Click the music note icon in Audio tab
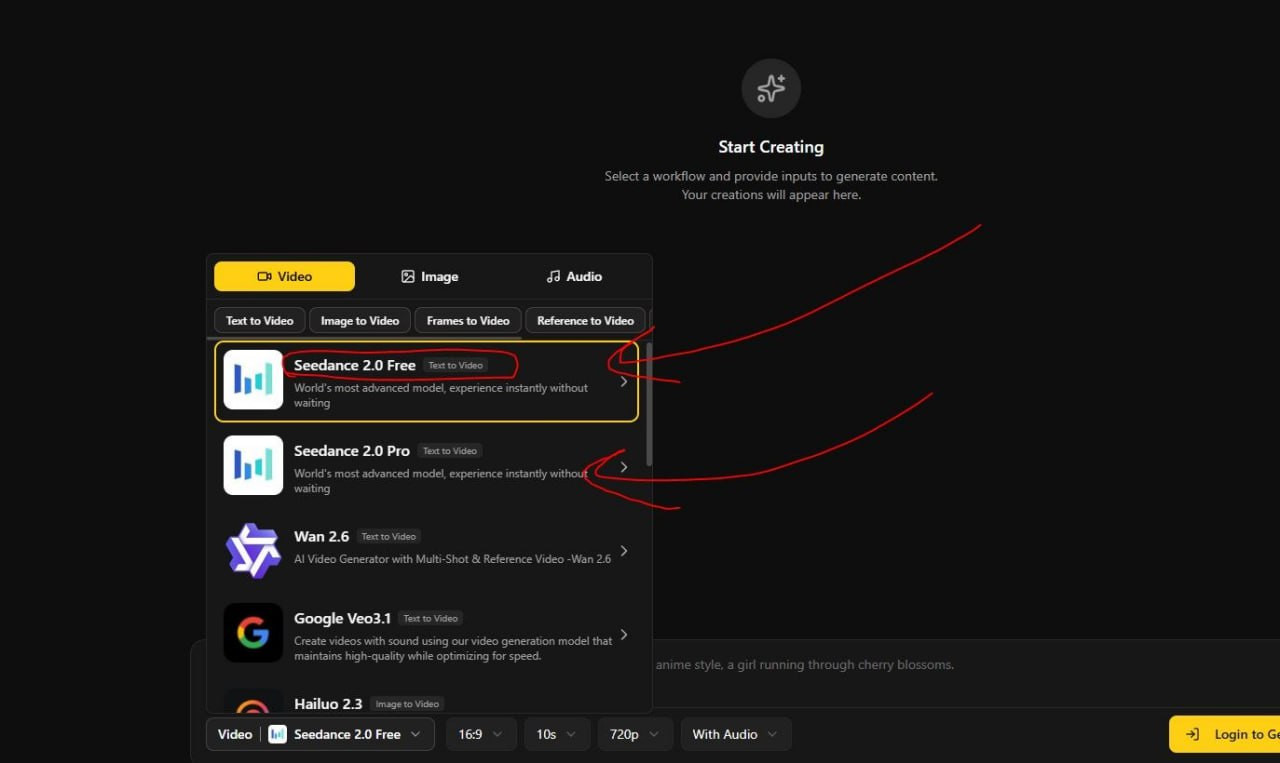The width and height of the screenshot is (1280, 763). point(554,277)
